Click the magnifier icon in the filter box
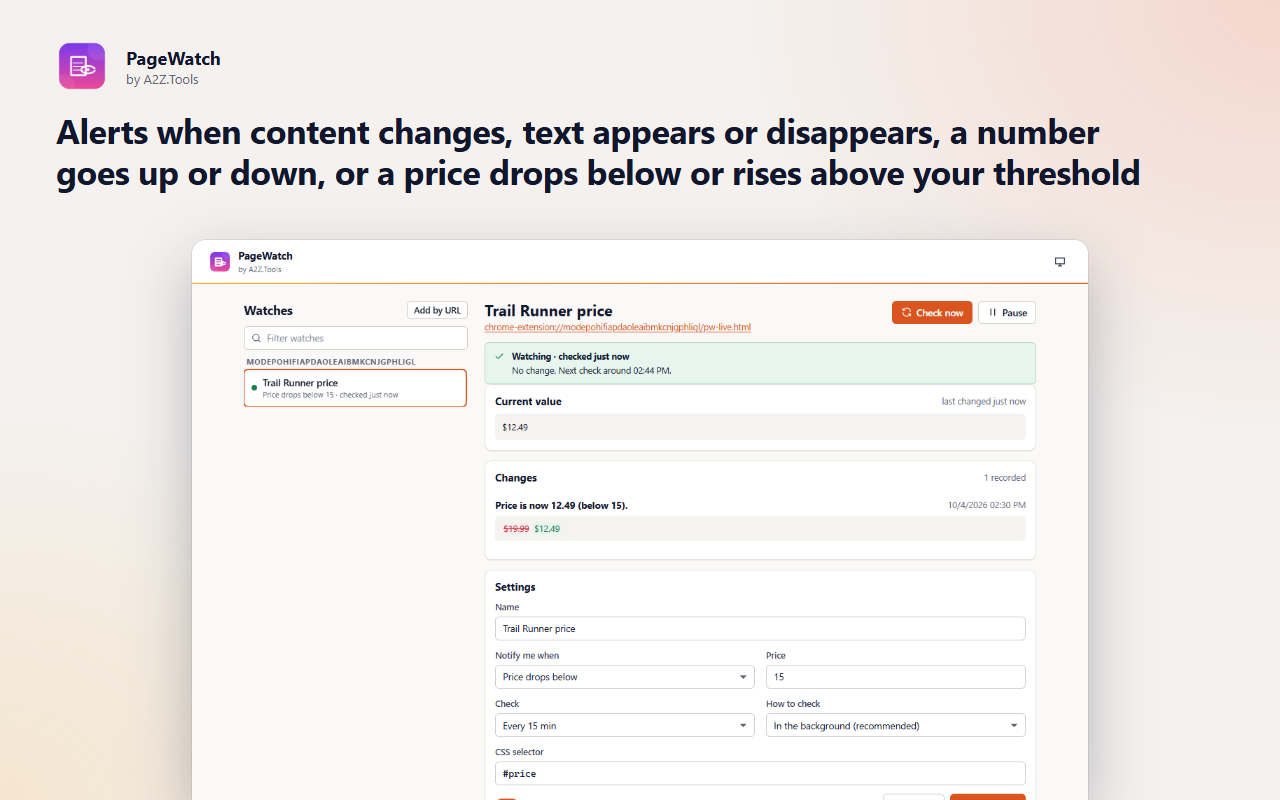Viewport: 1280px width, 800px height. (256, 338)
